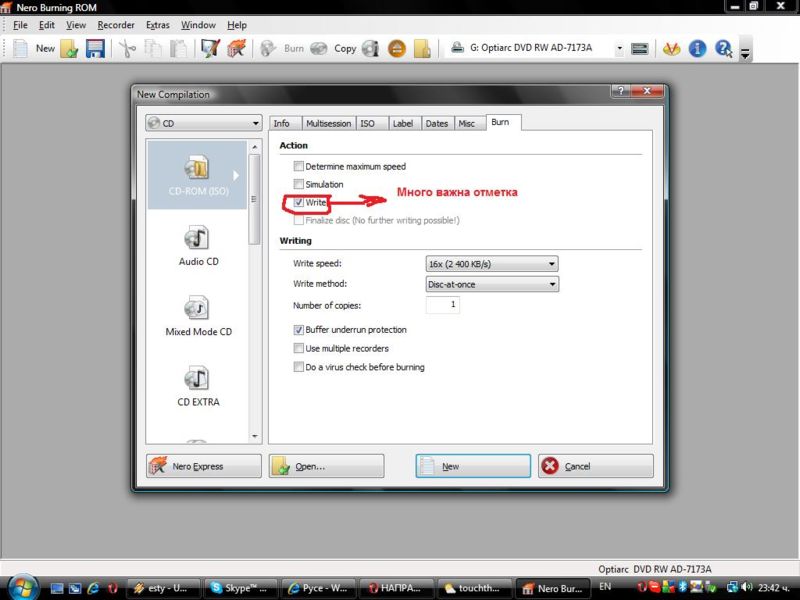
Task: Switch to the Multisession tab
Action: click(x=329, y=123)
